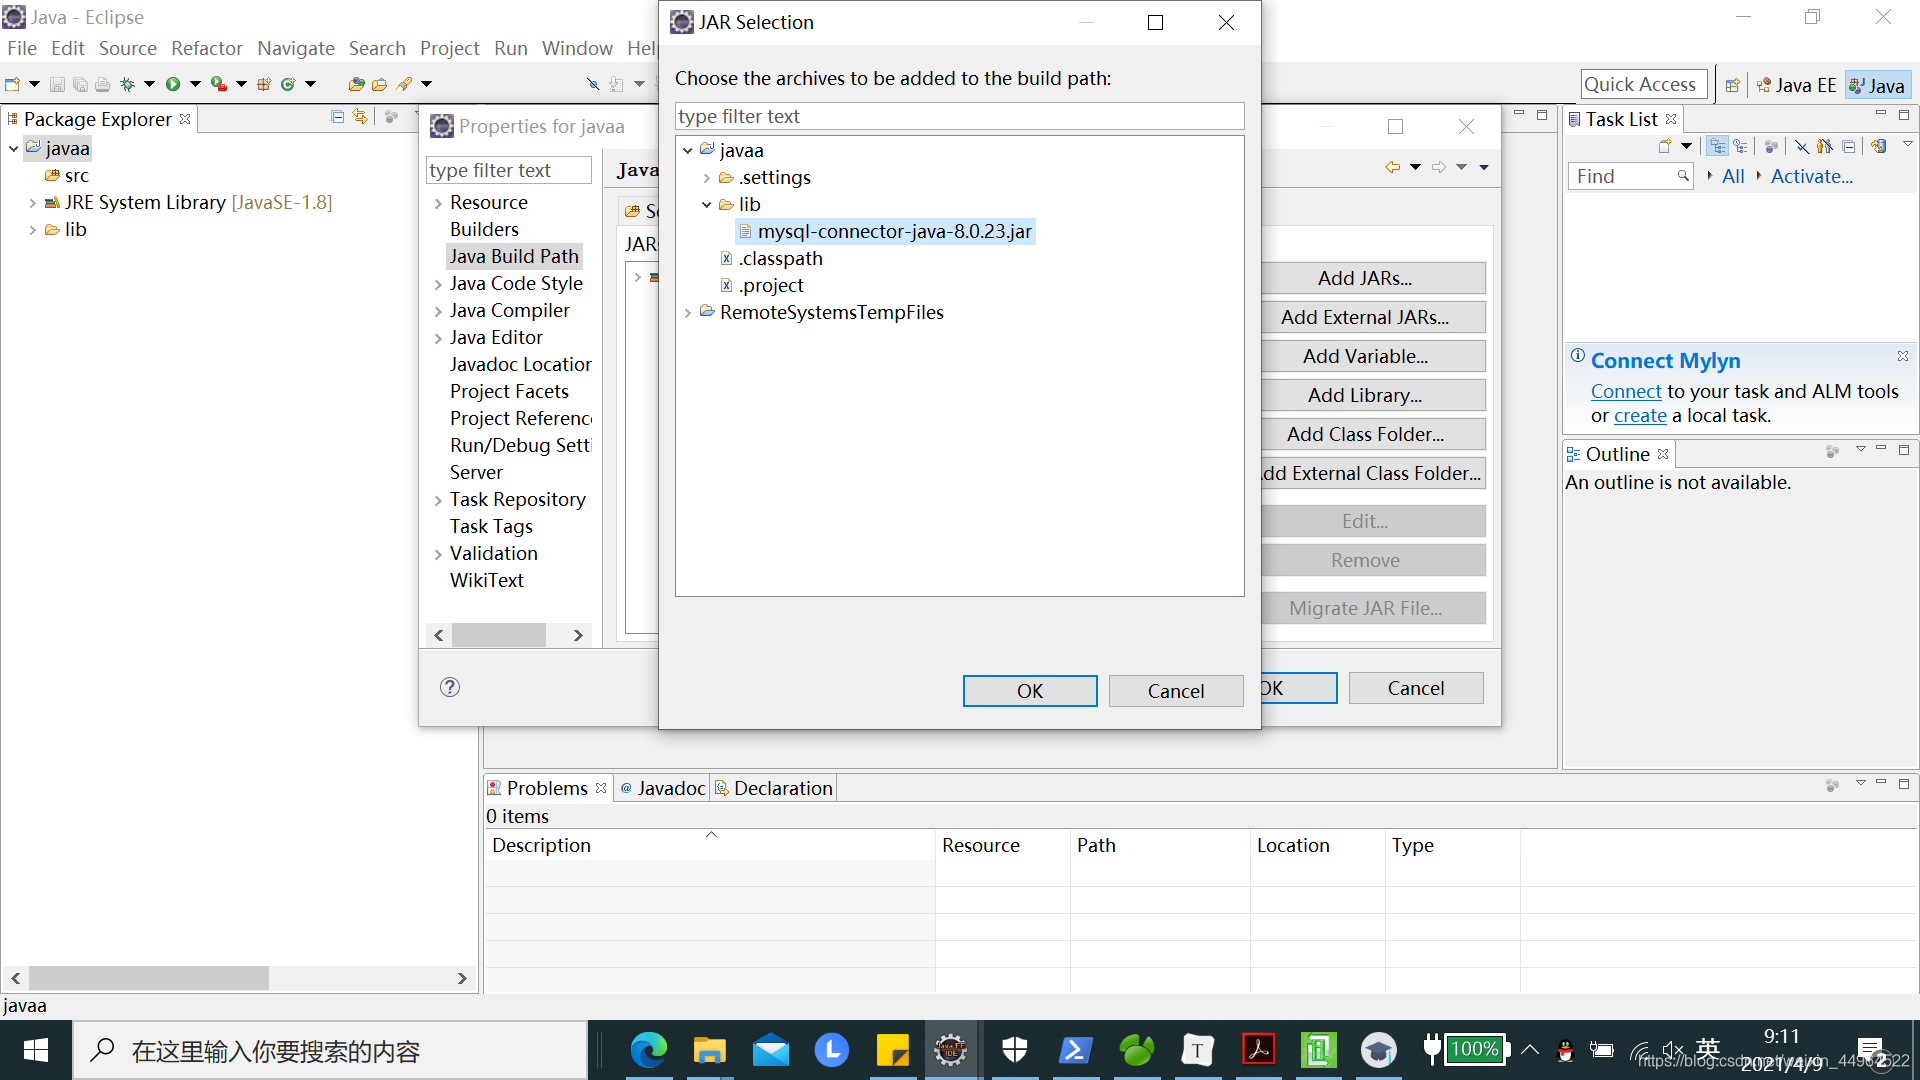Click the Save toolbar icon

click(57, 85)
